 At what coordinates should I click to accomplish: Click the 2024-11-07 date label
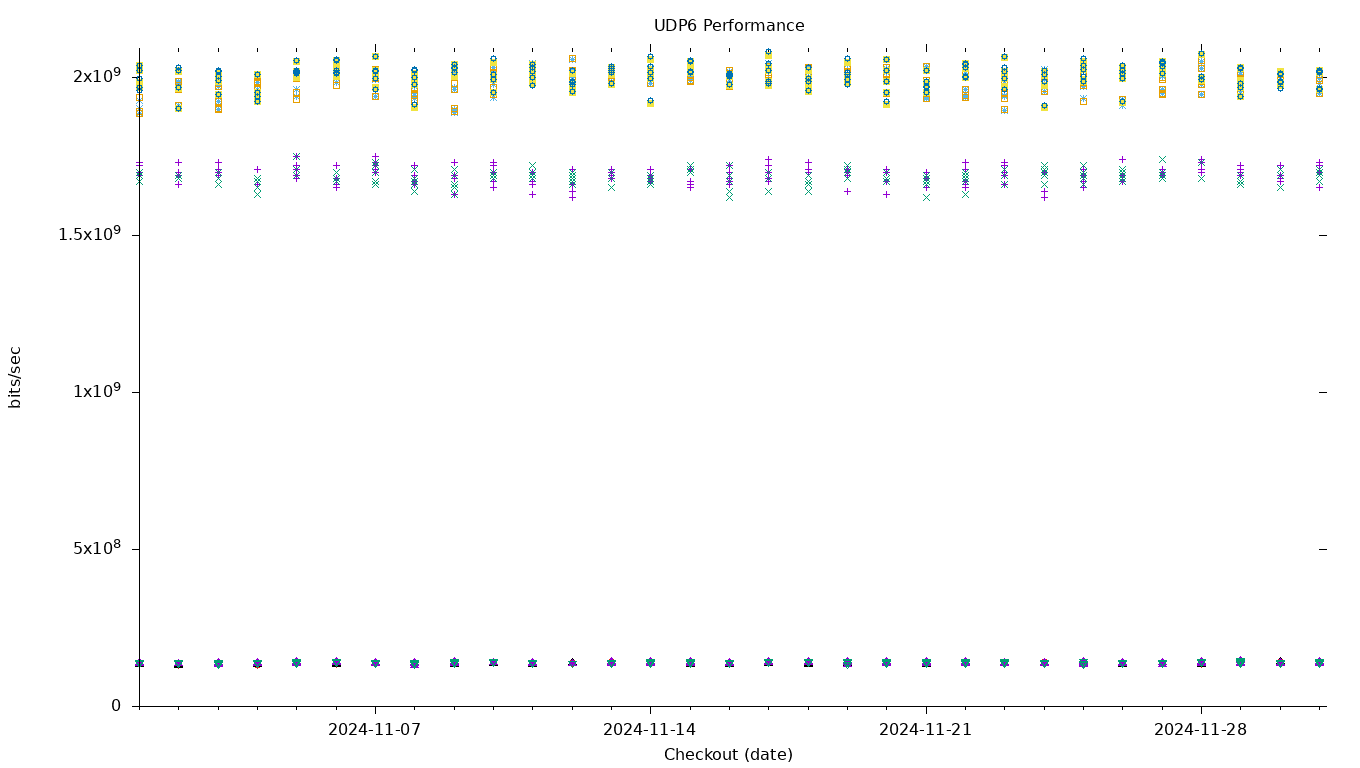coord(375,729)
